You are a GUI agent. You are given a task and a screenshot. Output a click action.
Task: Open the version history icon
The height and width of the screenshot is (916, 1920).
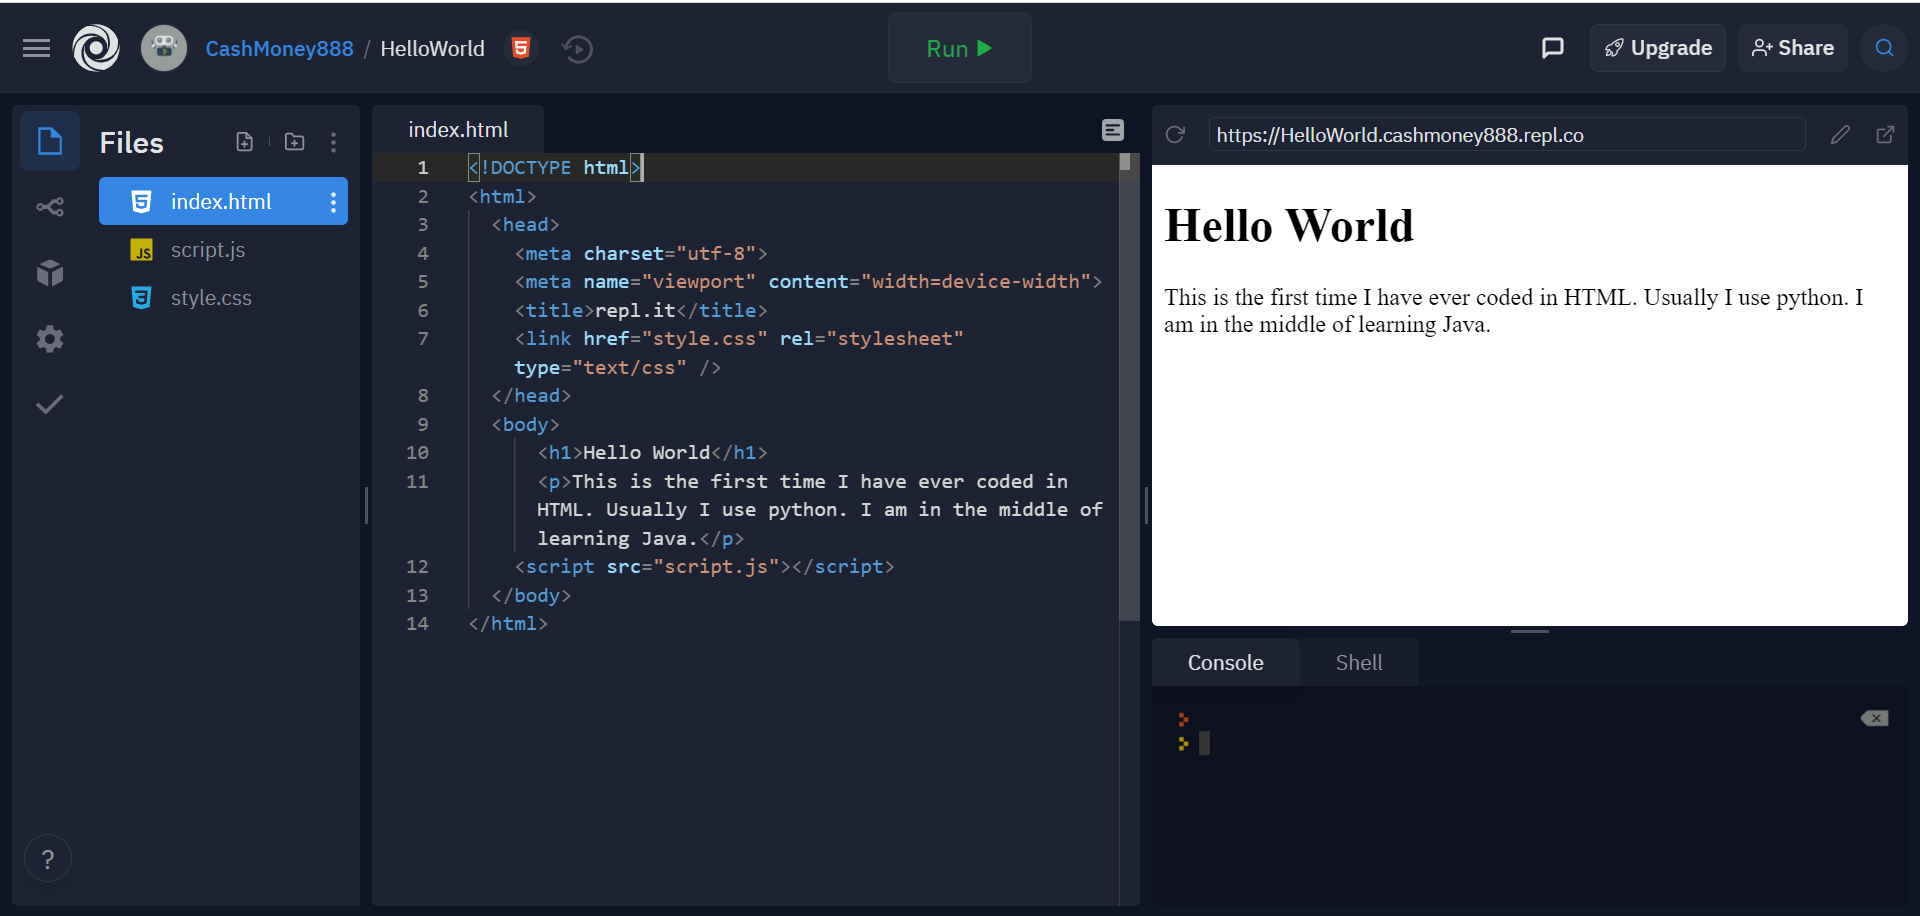(x=577, y=48)
